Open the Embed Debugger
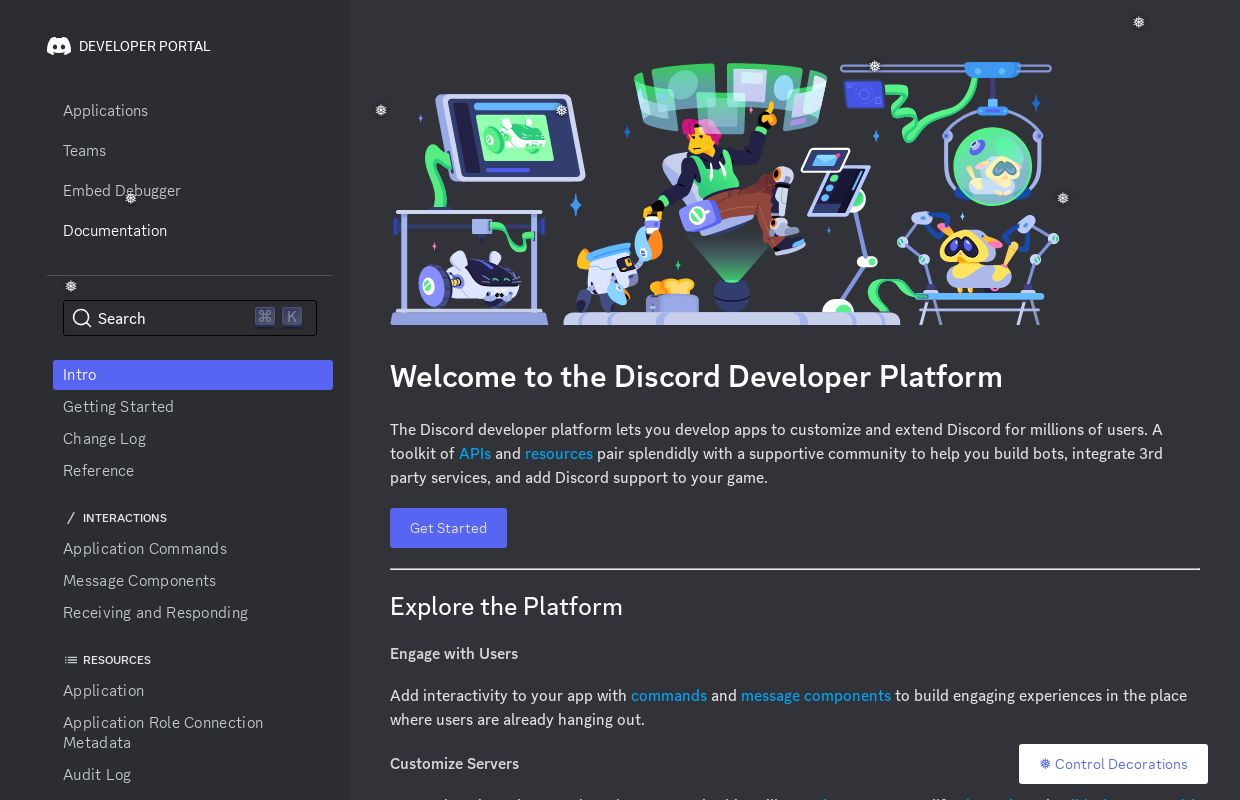The width and height of the screenshot is (1240, 800). click(122, 191)
